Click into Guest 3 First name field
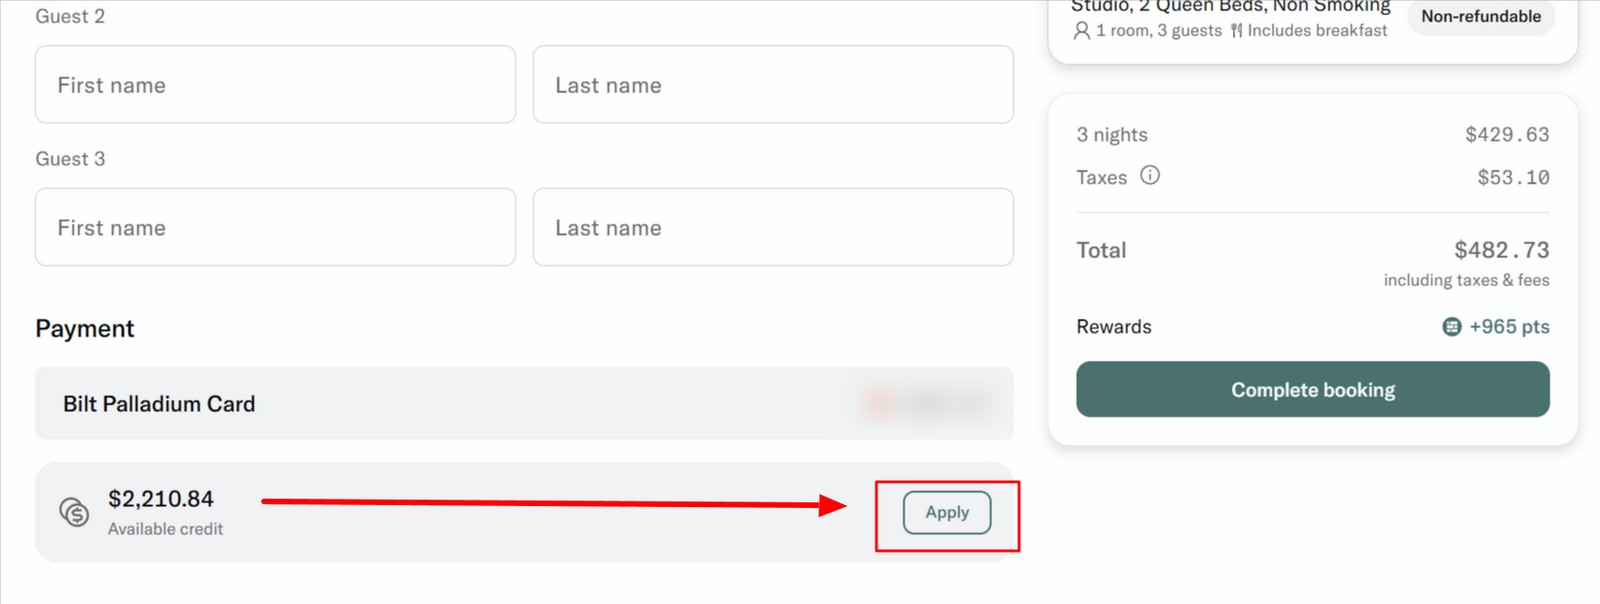 (275, 228)
